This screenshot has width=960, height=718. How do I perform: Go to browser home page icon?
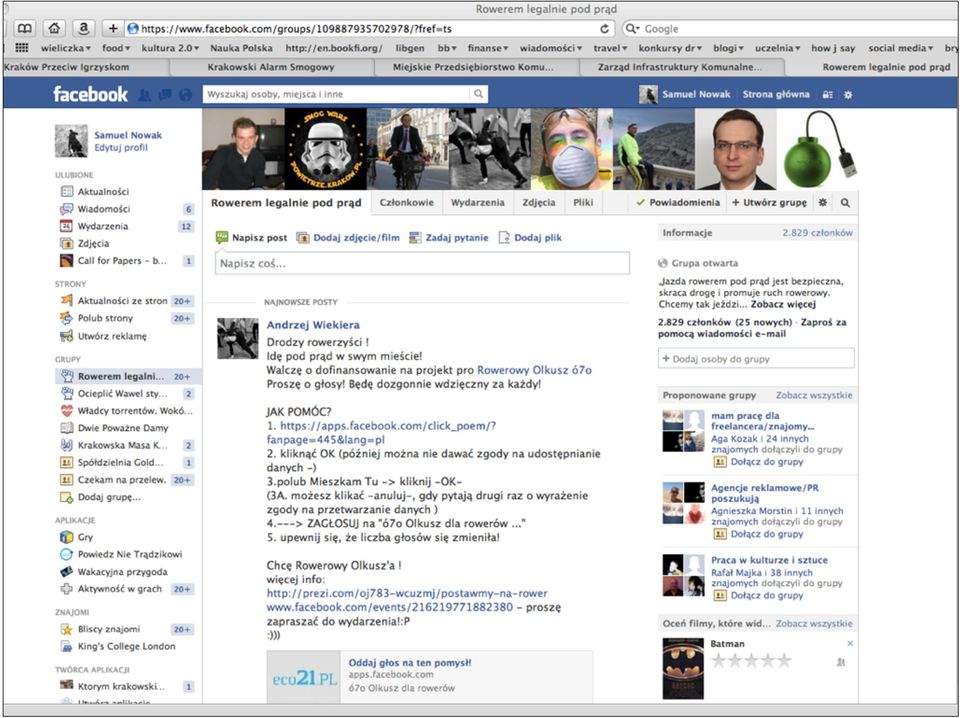tap(54, 28)
